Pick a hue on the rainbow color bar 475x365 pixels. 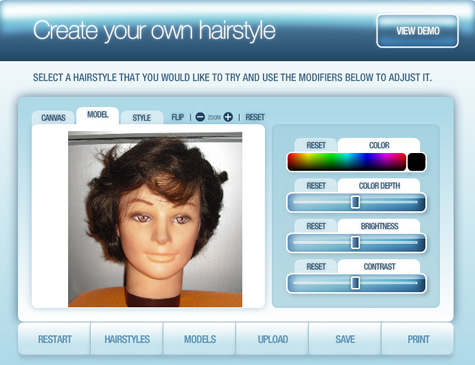[347, 162]
